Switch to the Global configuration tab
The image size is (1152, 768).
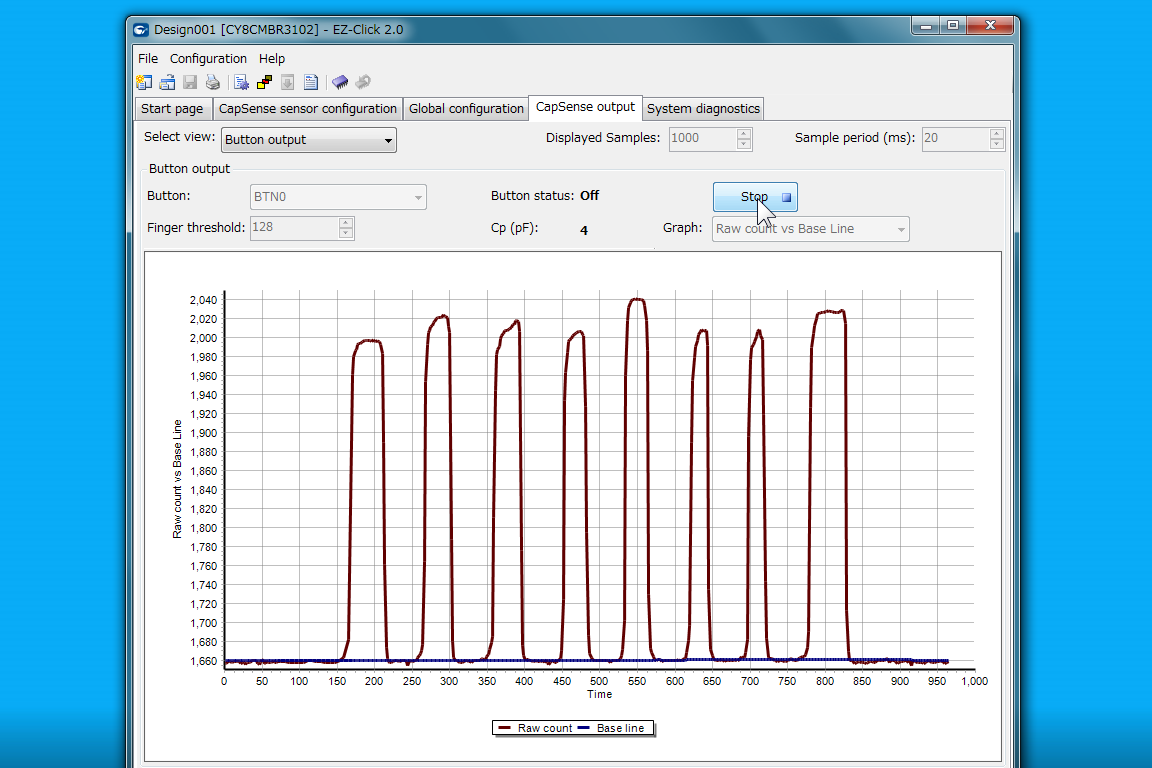coord(466,109)
